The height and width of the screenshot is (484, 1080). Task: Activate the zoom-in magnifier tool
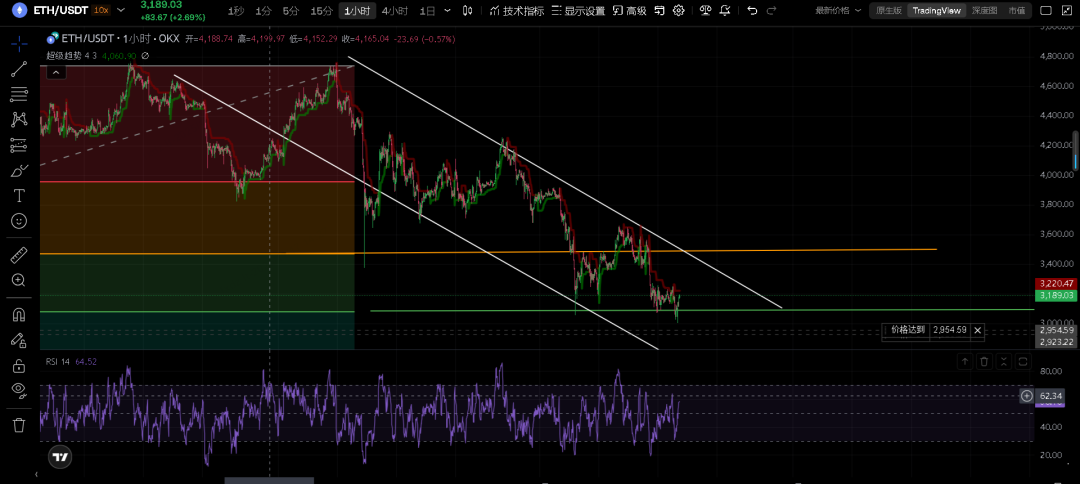(x=18, y=281)
